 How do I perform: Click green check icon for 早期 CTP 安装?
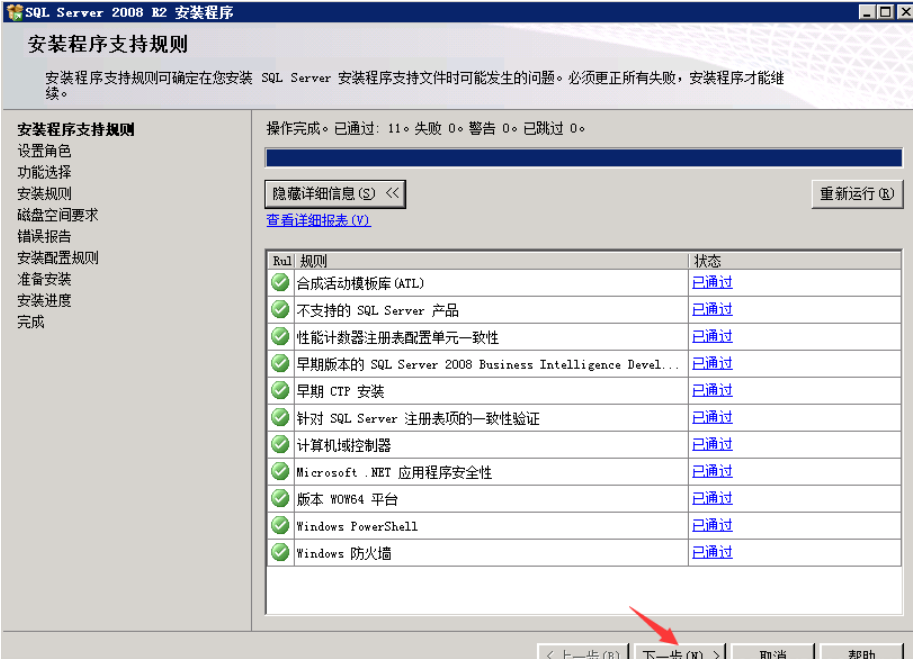point(280,390)
